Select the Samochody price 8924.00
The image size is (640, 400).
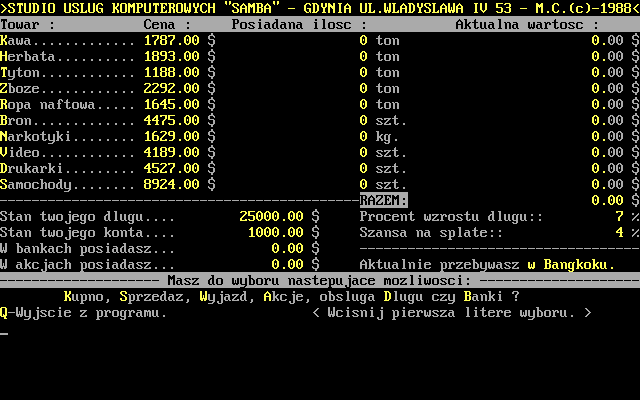click(172, 185)
